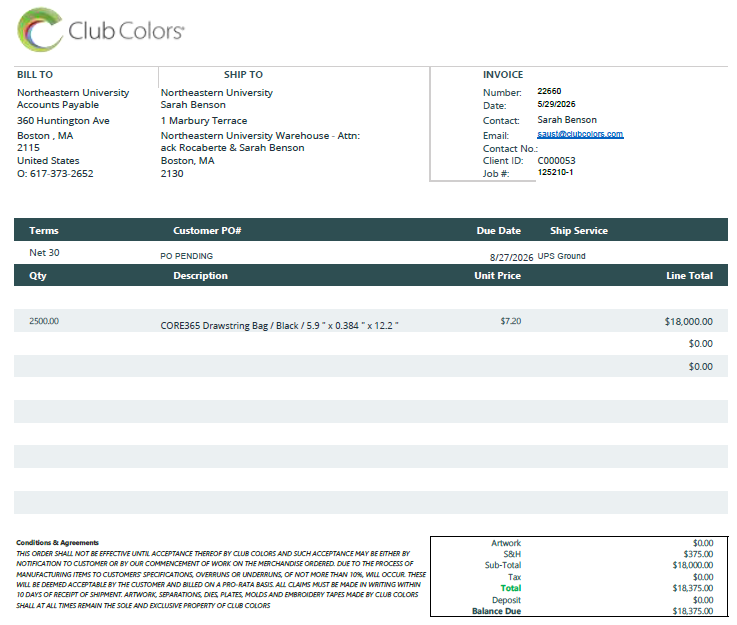Viewport: 737px width, 625px height.
Task: Click the Club Colors swirl logo
Action: tap(40, 30)
